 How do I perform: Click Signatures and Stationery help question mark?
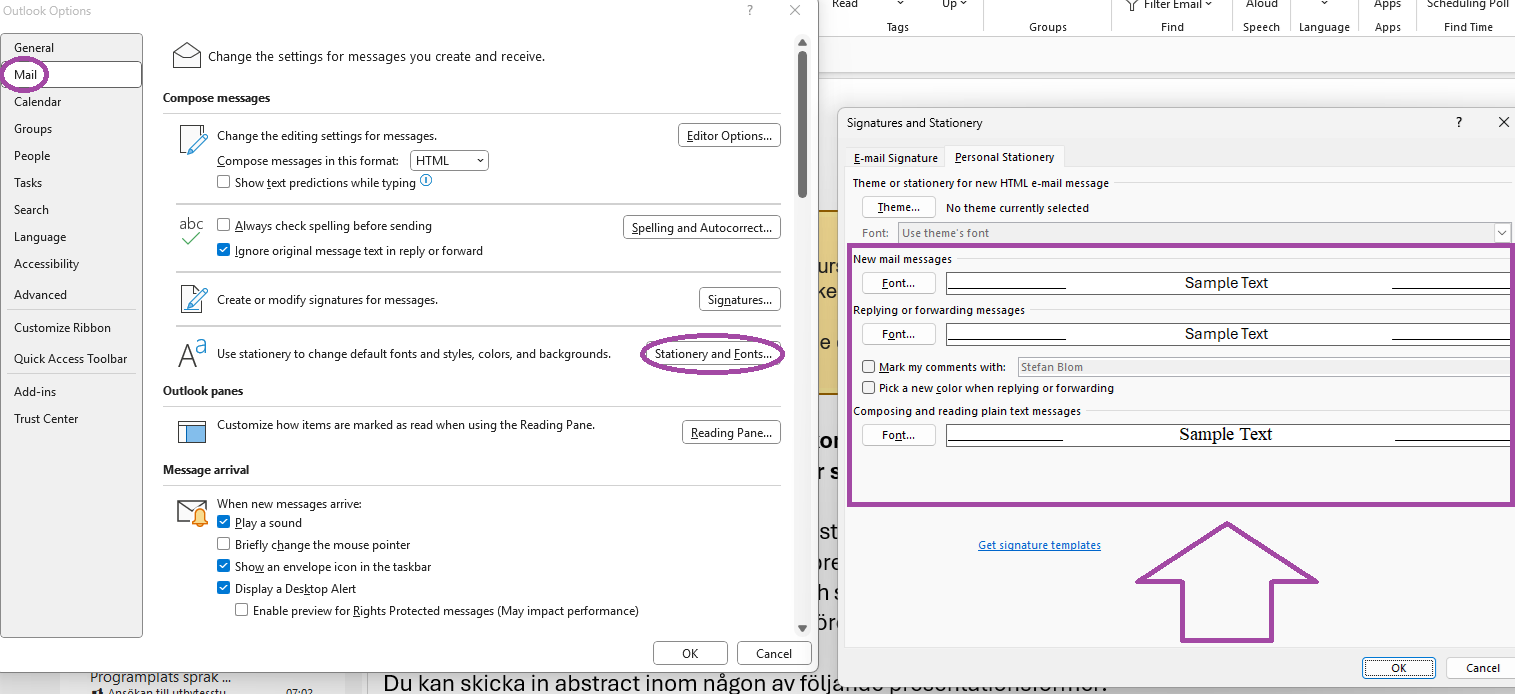[x=1459, y=122]
